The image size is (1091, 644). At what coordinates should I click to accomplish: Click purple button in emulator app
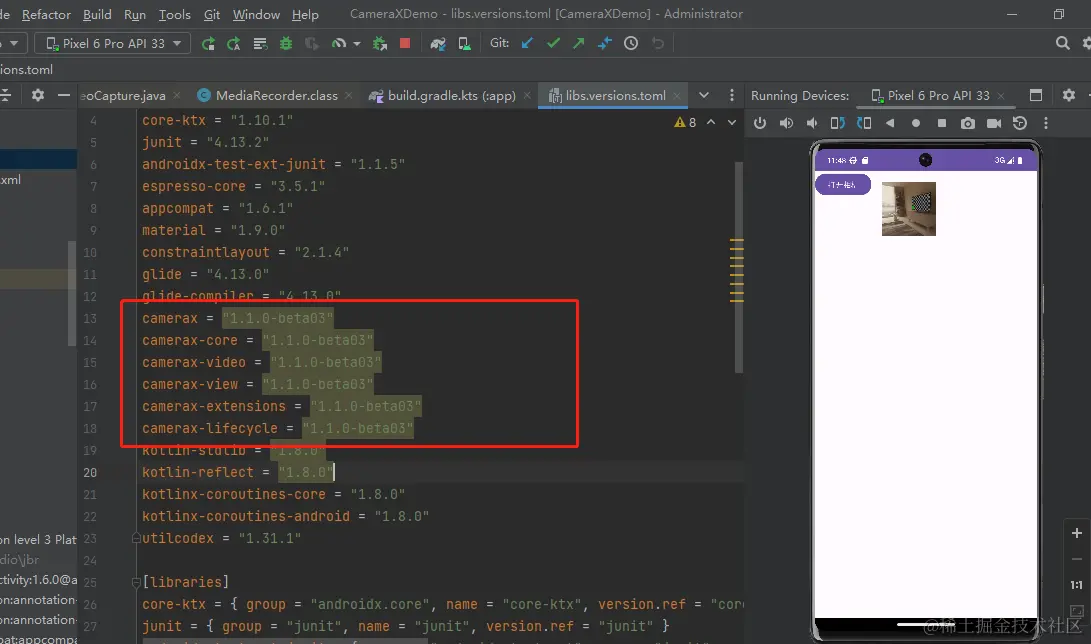(x=843, y=184)
